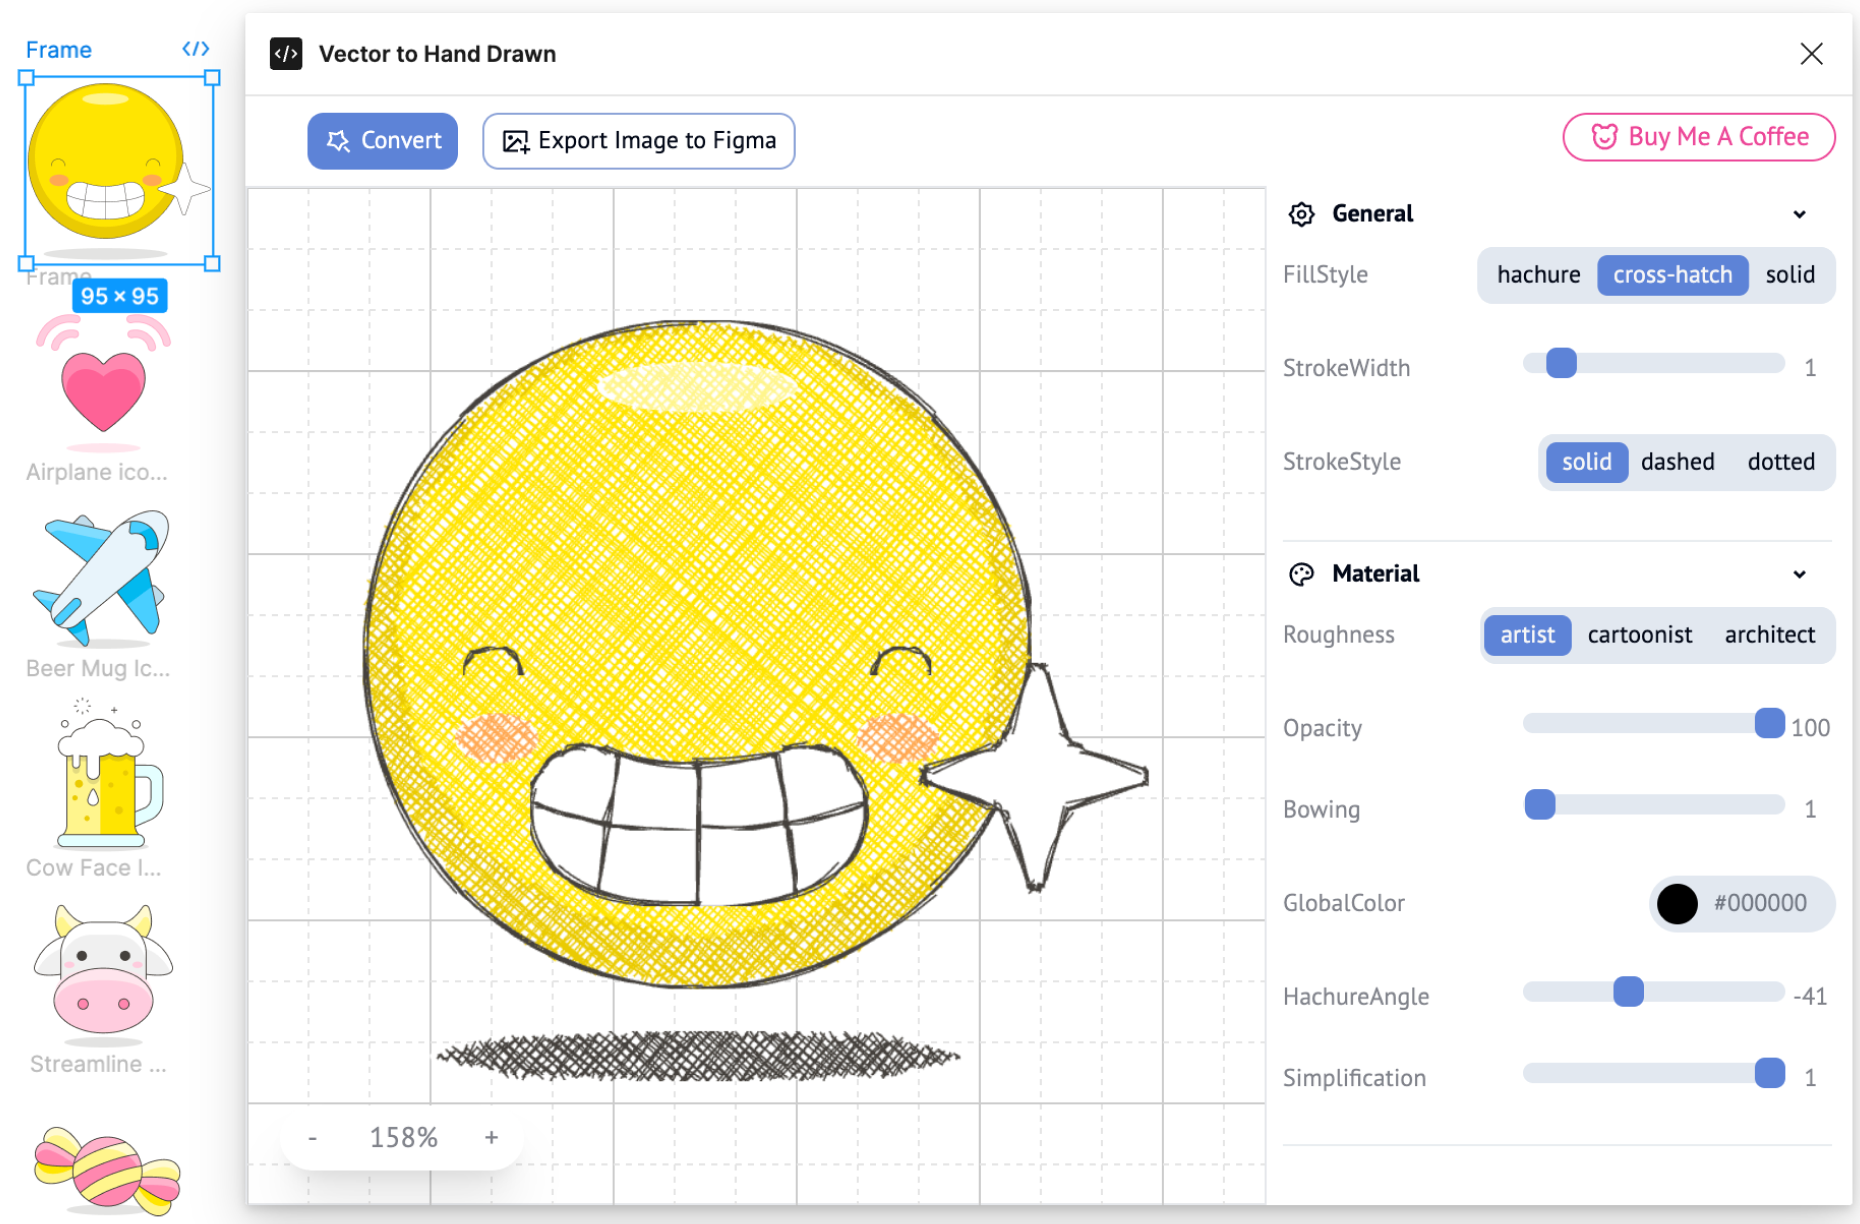Click the gear icon beside General
The height and width of the screenshot is (1224, 1860).
[x=1301, y=214]
